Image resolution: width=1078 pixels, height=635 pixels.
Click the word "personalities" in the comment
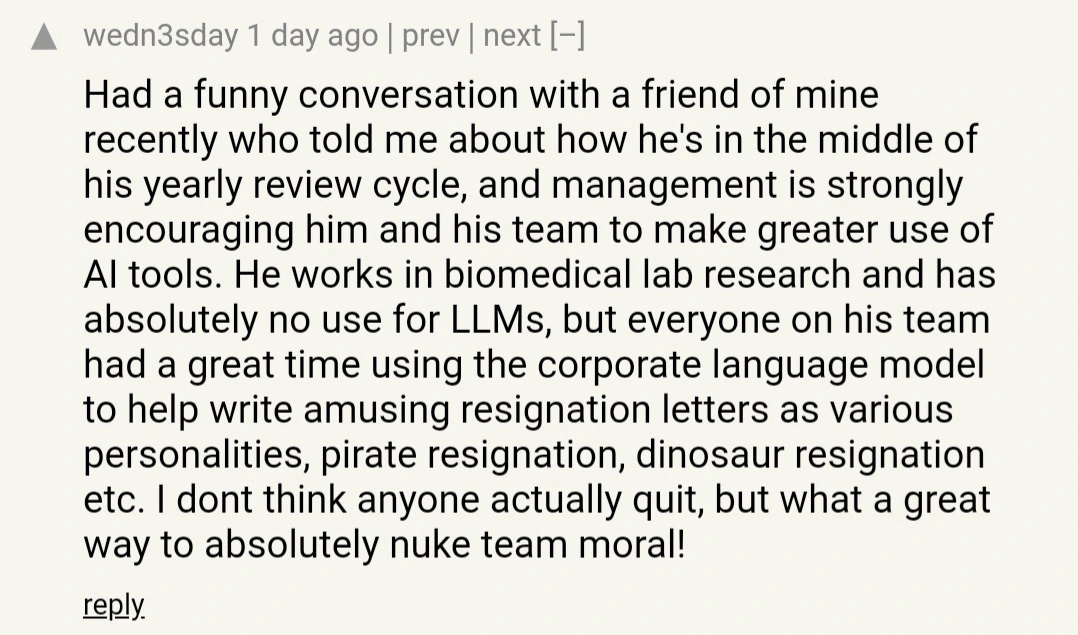tap(197, 456)
